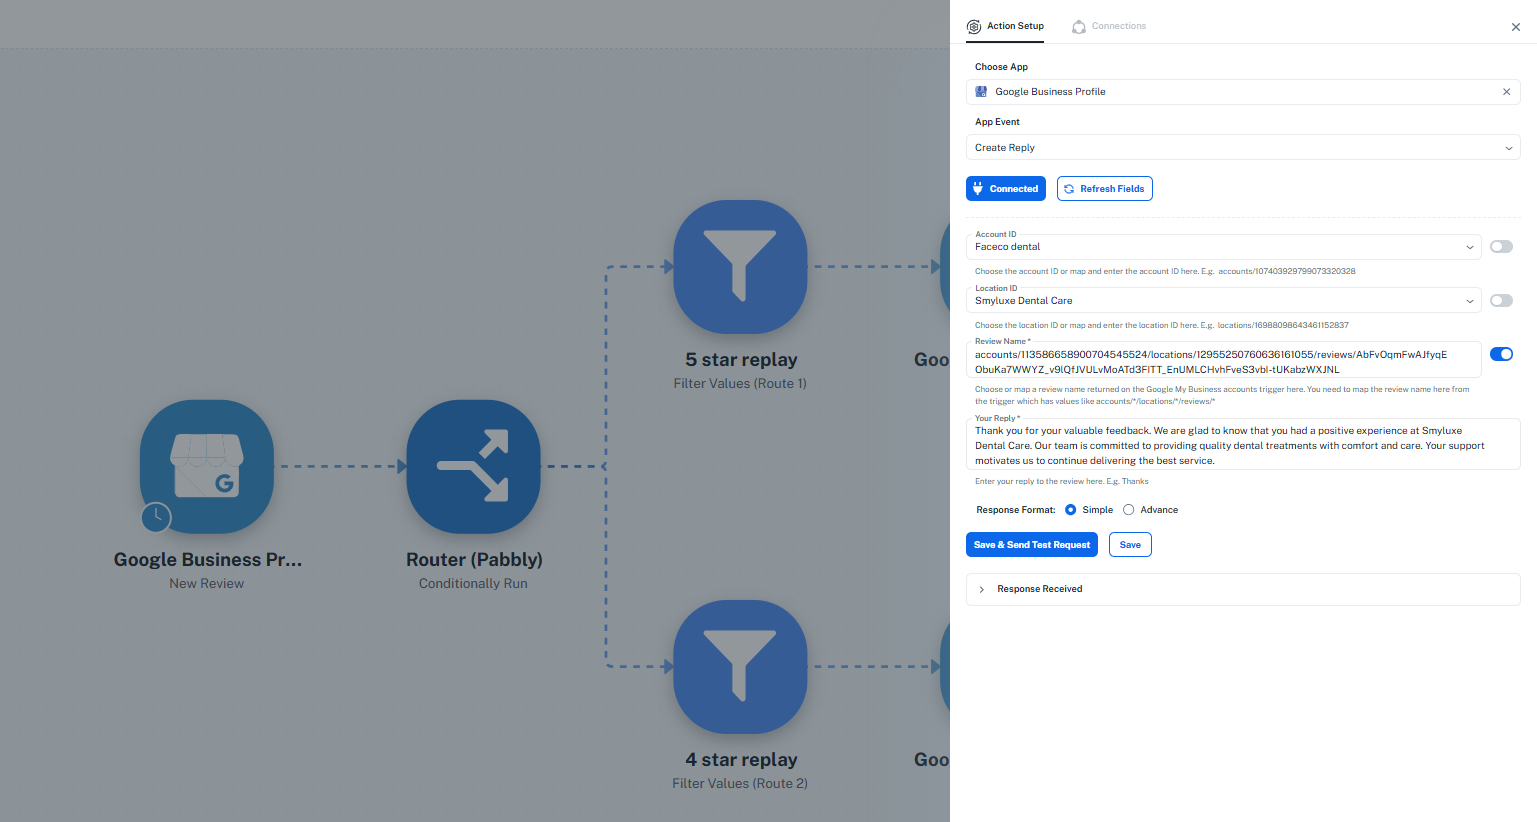The height and width of the screenshot is (822, 1537).
Task: Click Filter Values (Route 2) text
Action: tap(740, 784)
